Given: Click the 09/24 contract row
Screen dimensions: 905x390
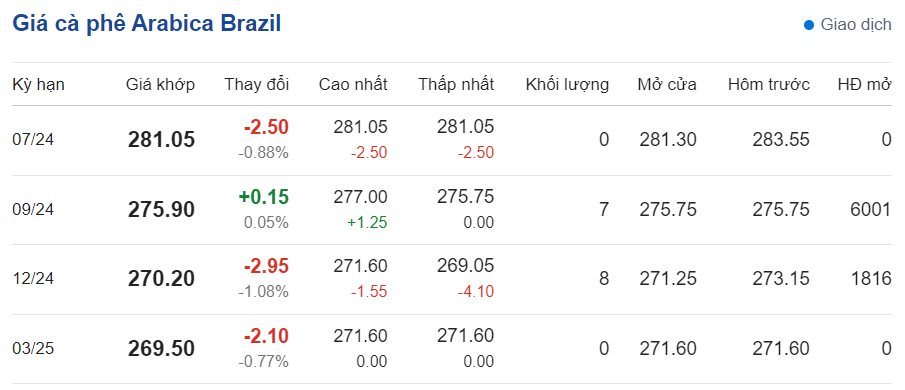Looking at the screenshot, I should tap(452, 210).
